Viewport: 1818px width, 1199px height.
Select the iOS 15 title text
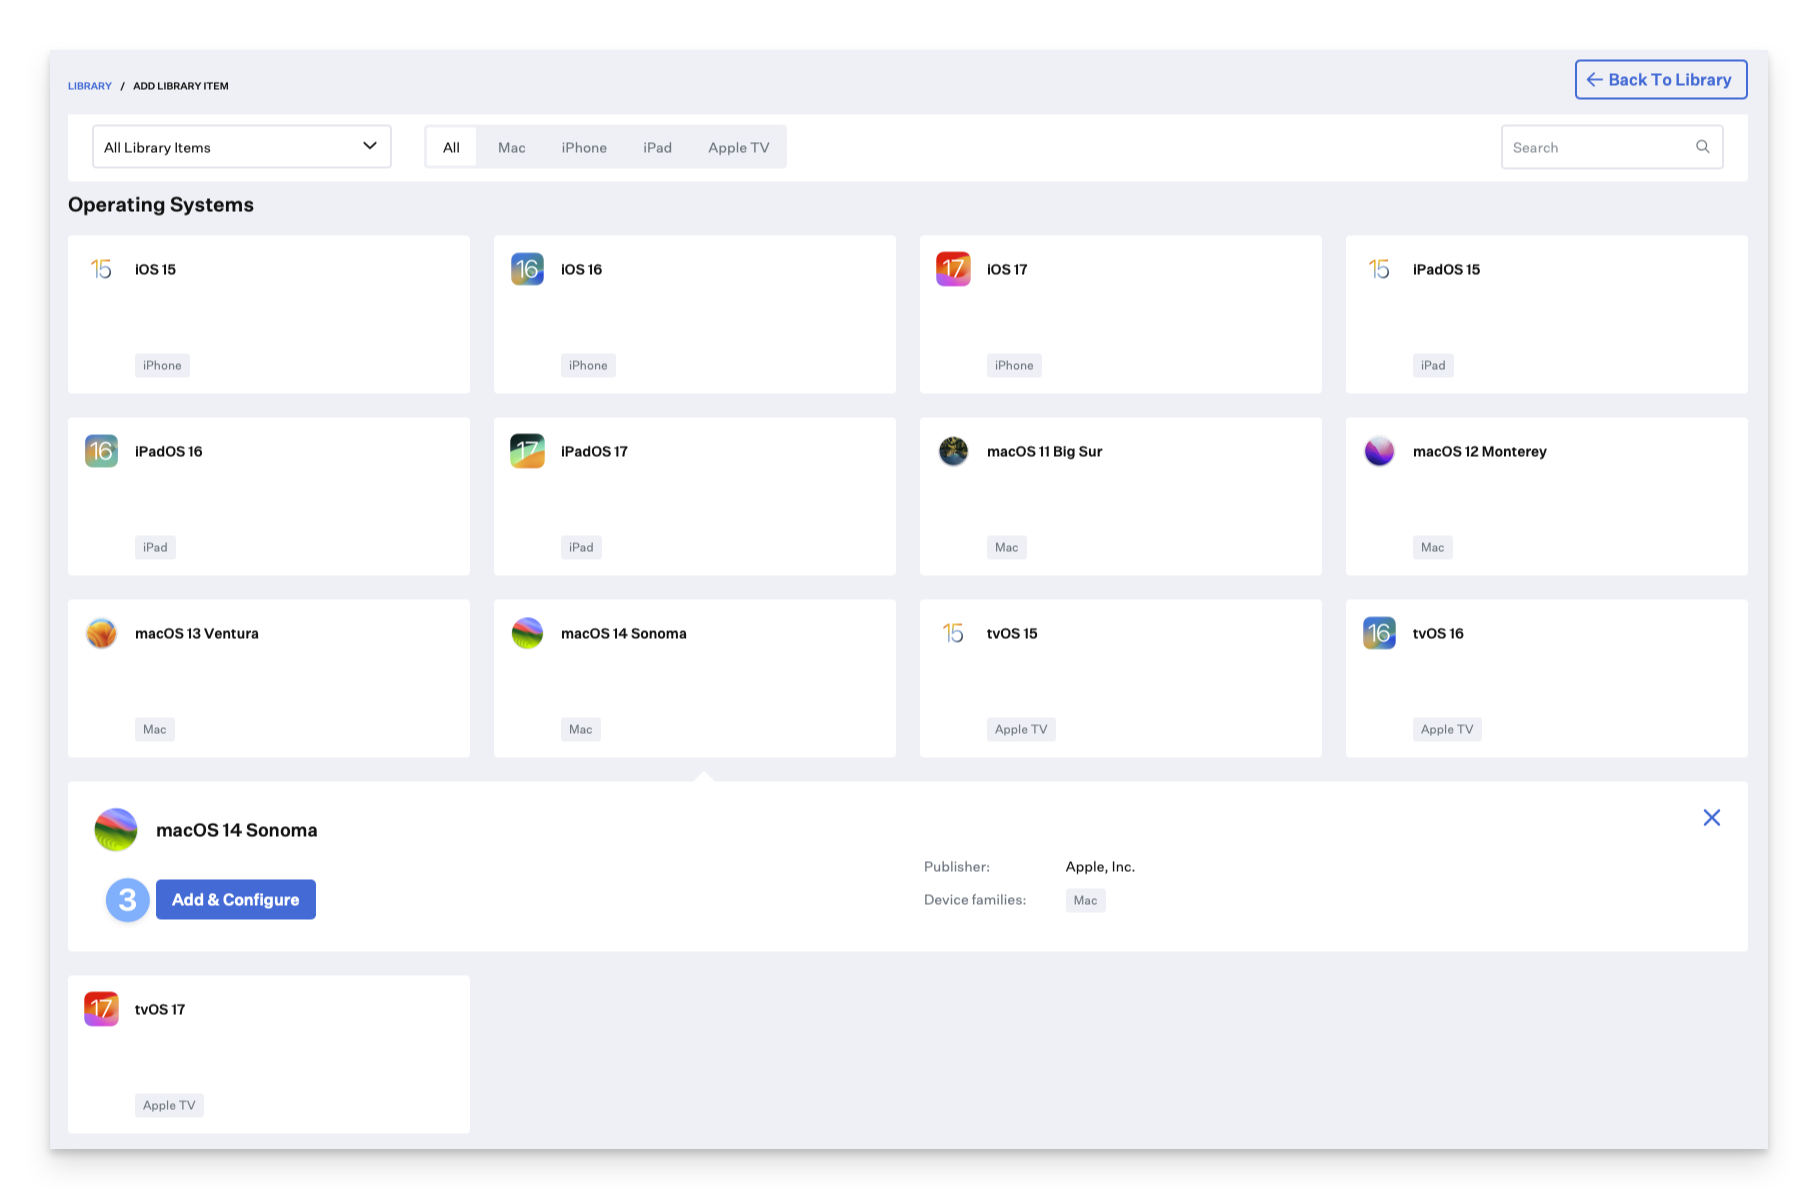[155, 269]
